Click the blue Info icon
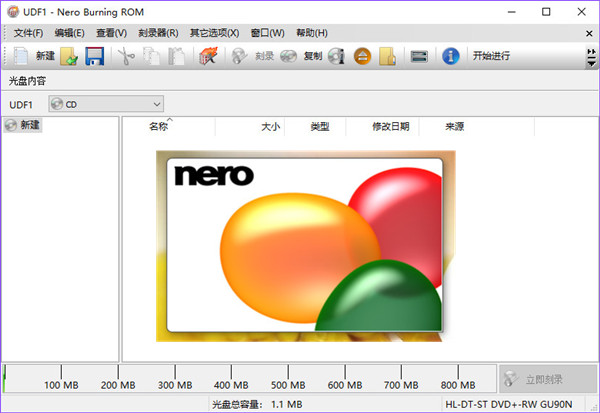 coord(450,56)
